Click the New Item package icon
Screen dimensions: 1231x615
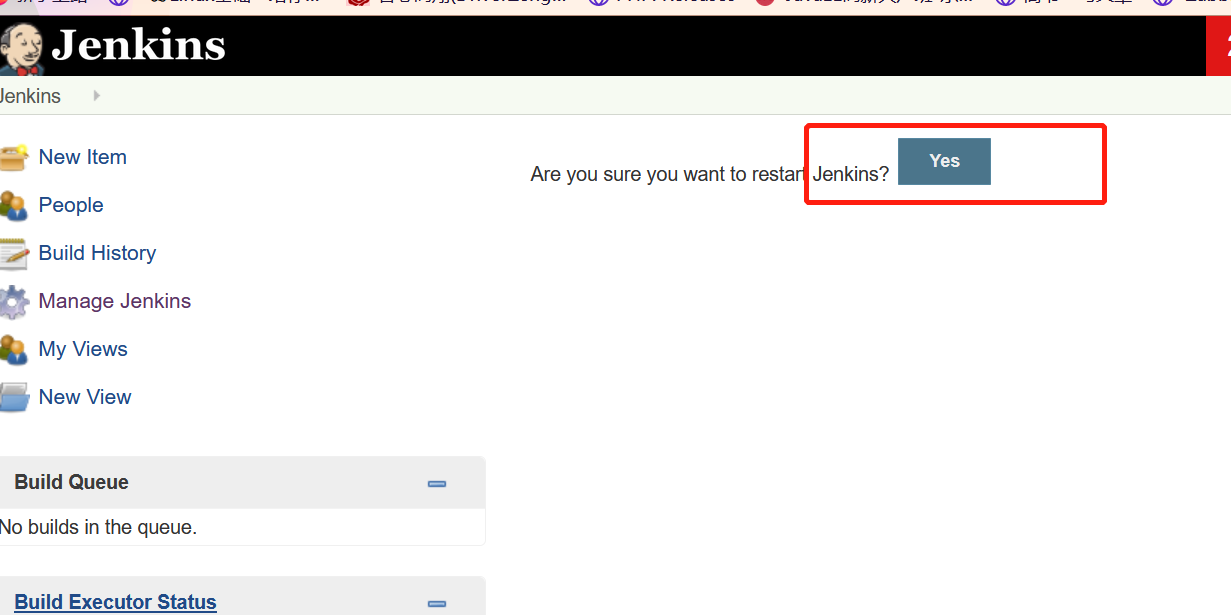click(14, 158)
